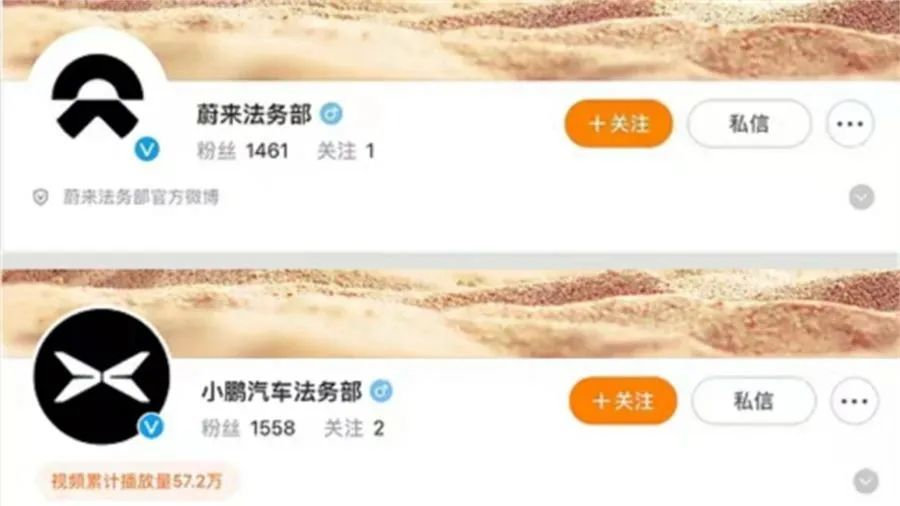
Task: Follow the 蔚来法务部 account
Action: [x=618, y=123]
